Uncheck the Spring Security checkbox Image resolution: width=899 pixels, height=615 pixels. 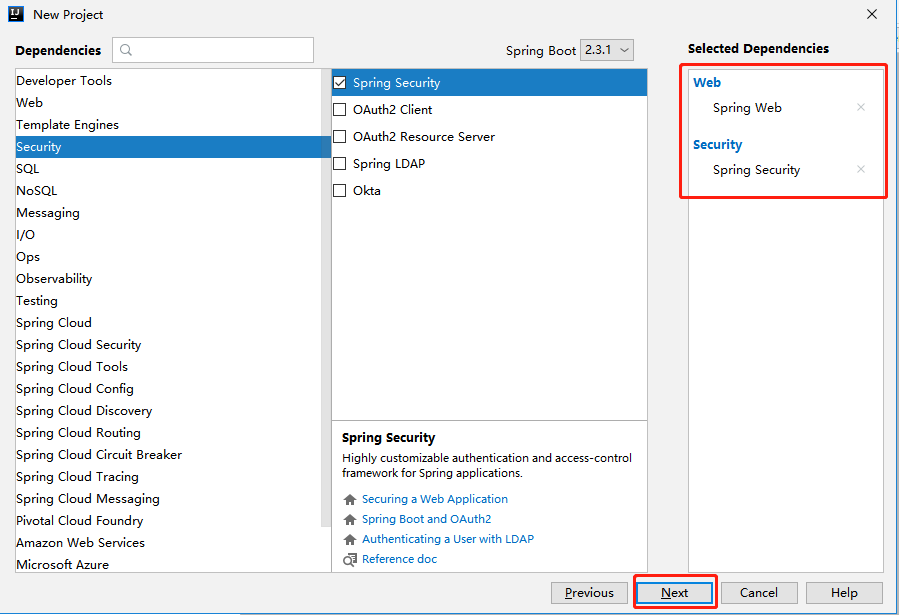coord(340,83)
